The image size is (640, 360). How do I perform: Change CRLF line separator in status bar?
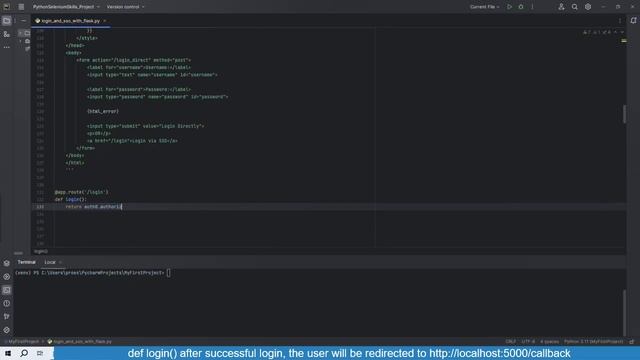(511, 342)
